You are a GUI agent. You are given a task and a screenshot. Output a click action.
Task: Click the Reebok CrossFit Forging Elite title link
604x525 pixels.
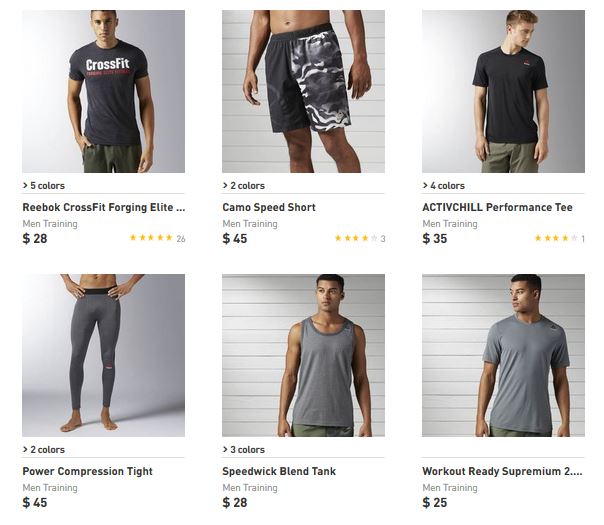click(x=103, y=207)
